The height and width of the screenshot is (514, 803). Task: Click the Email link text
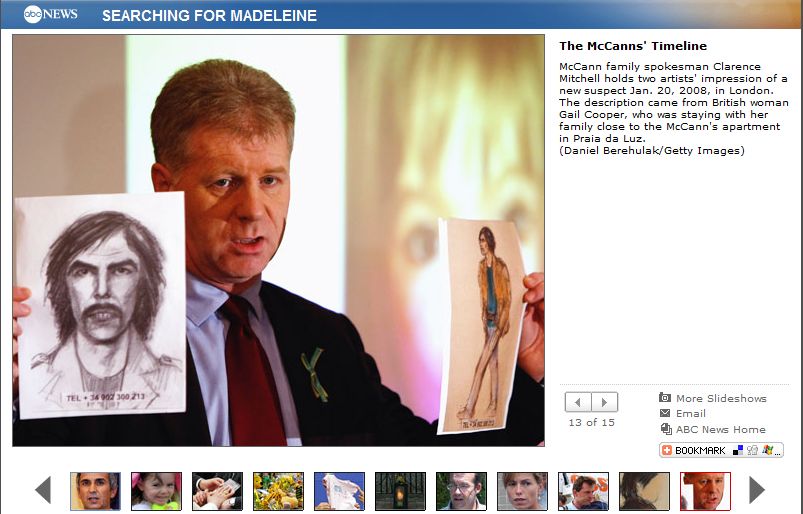pos(690,414)
